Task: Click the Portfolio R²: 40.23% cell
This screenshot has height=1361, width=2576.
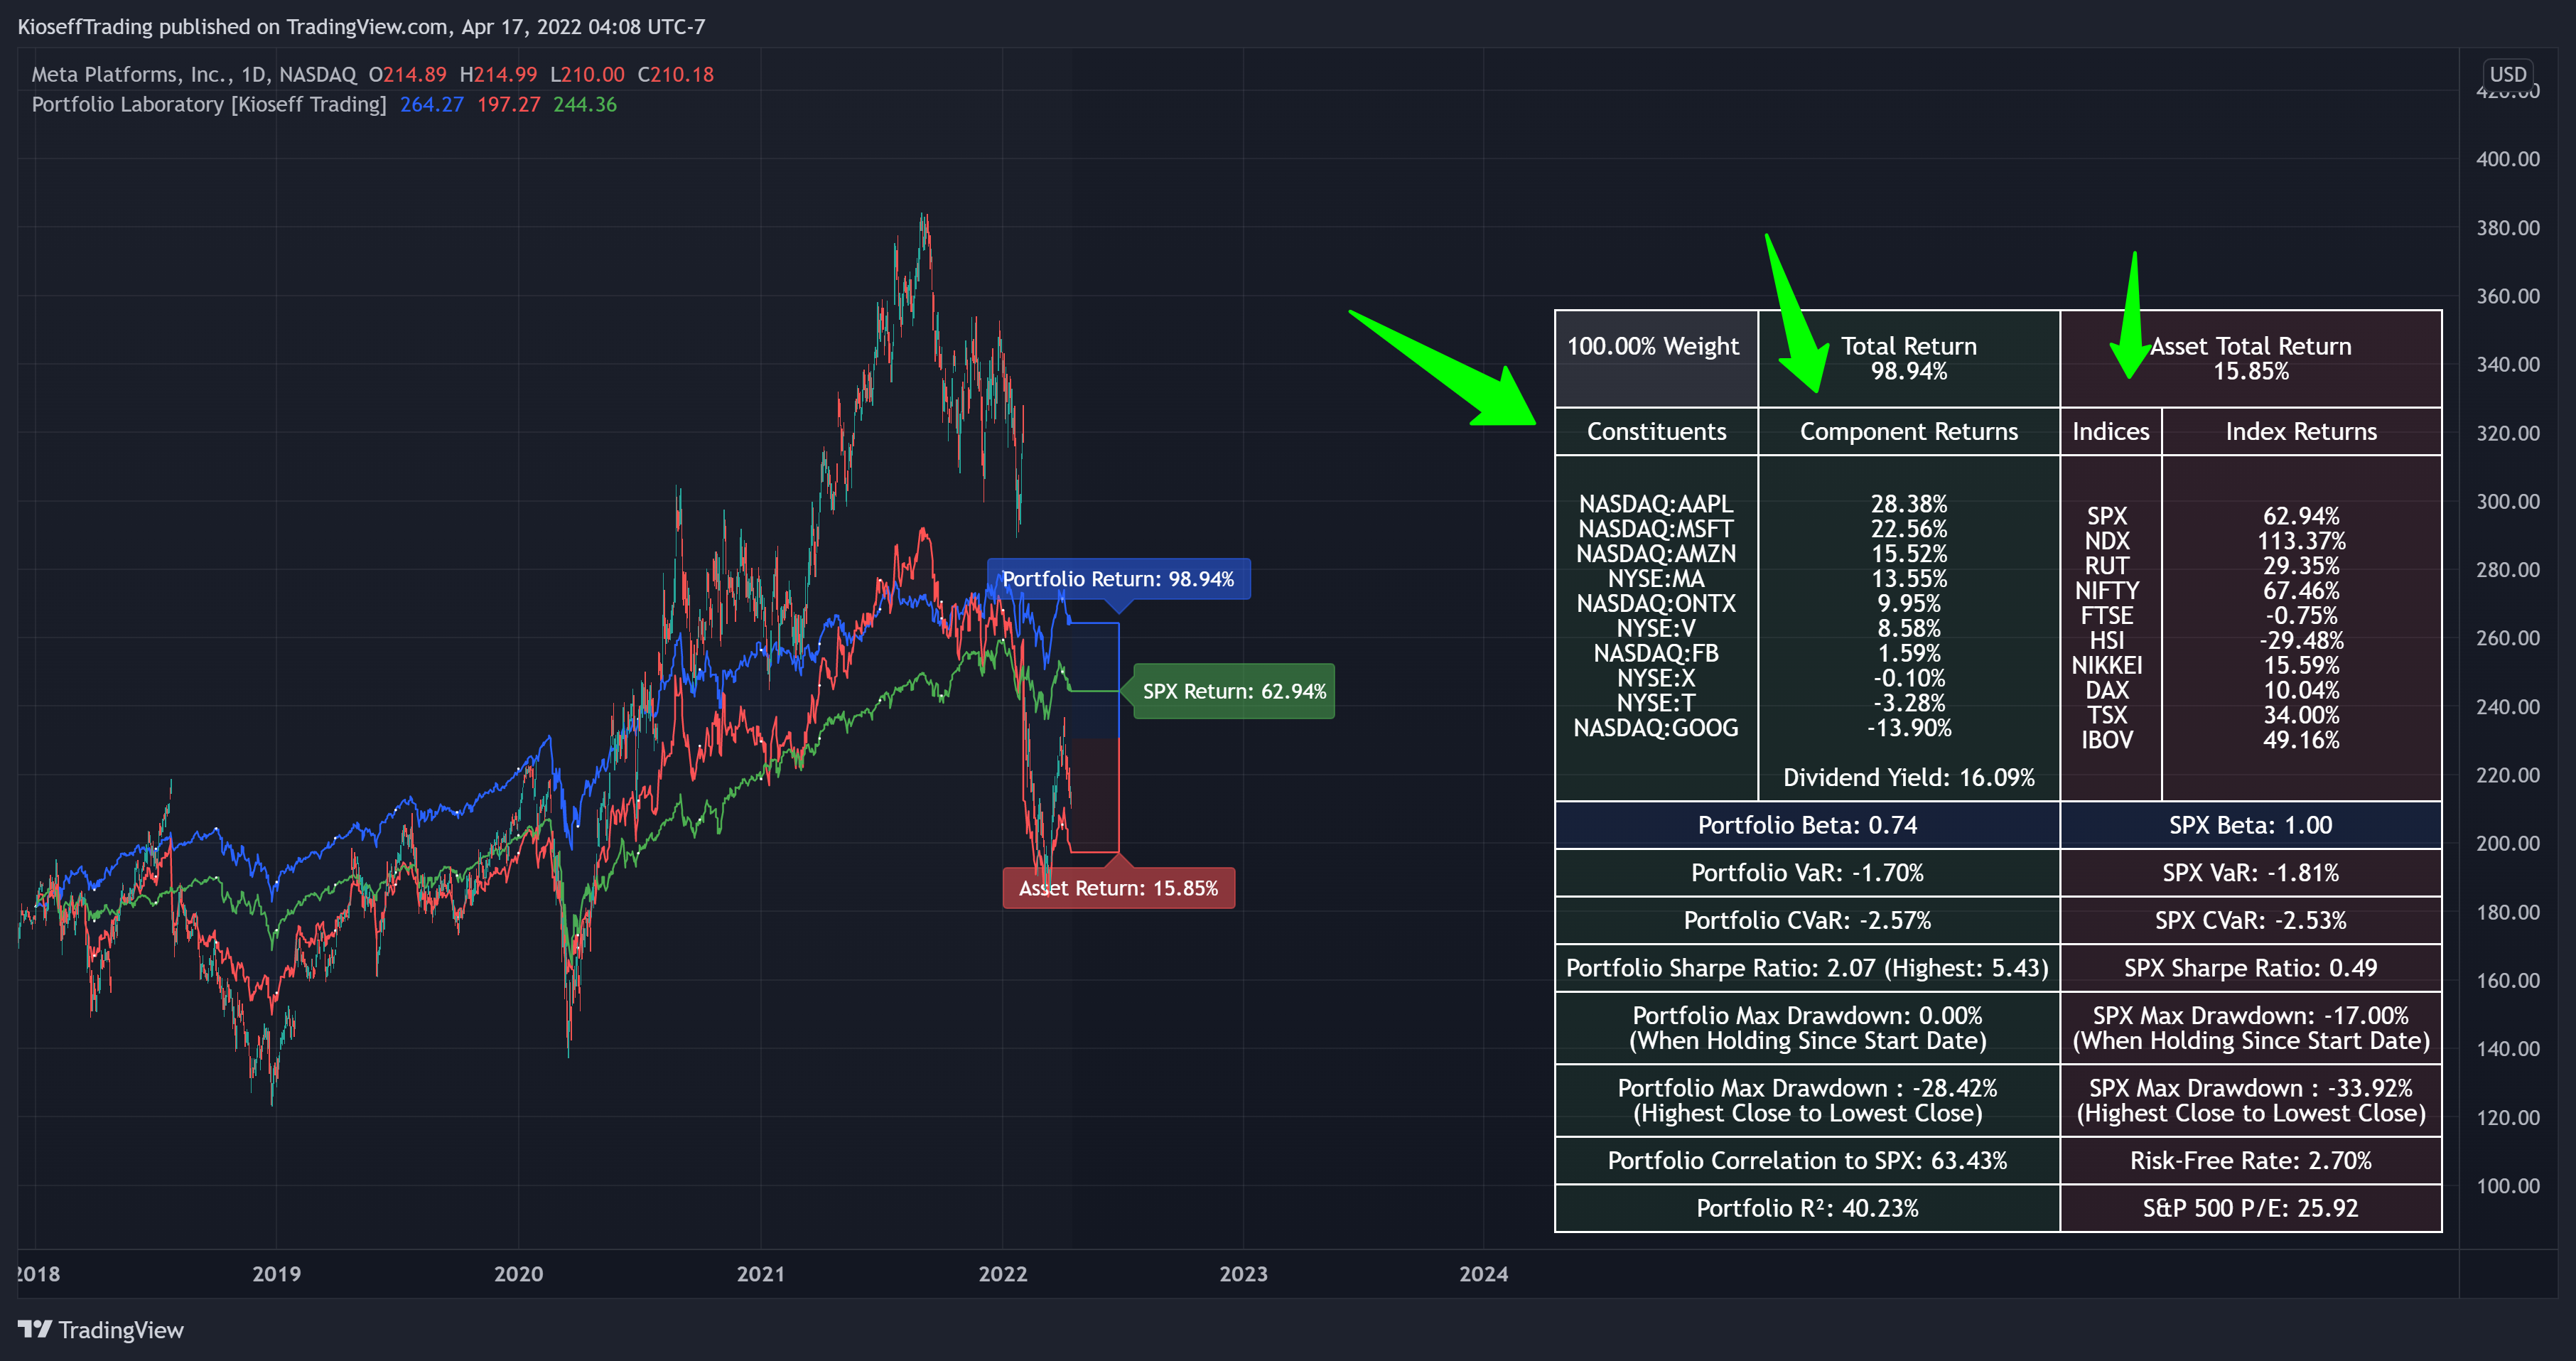Action: (x=1808, y=1208)
